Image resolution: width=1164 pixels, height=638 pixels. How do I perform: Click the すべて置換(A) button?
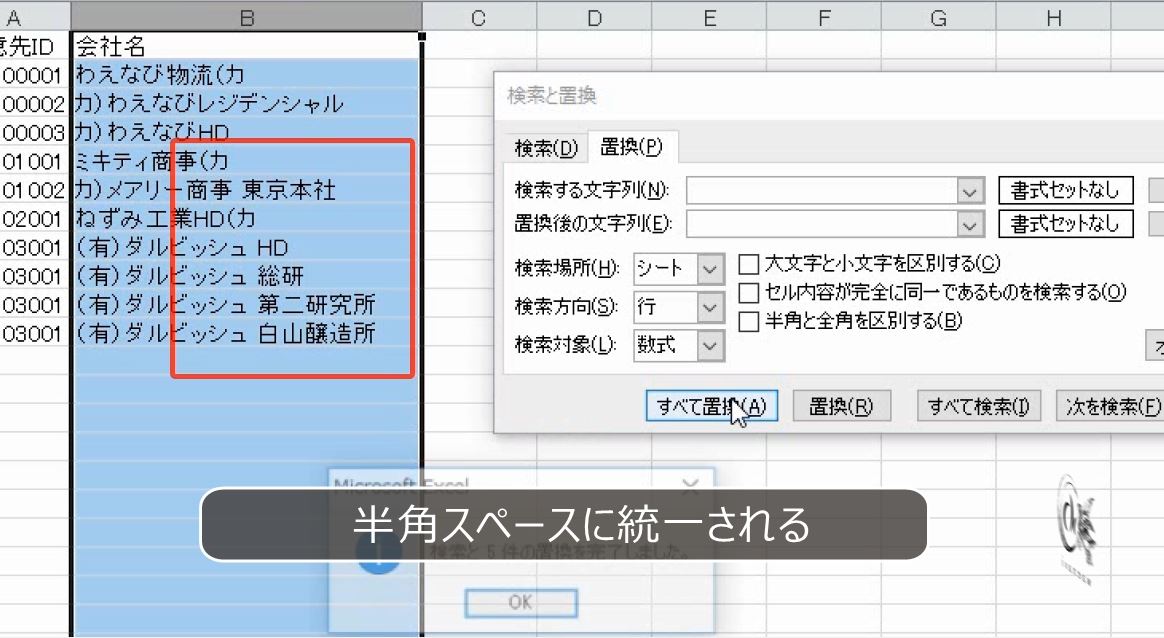[x=711, y=406]
